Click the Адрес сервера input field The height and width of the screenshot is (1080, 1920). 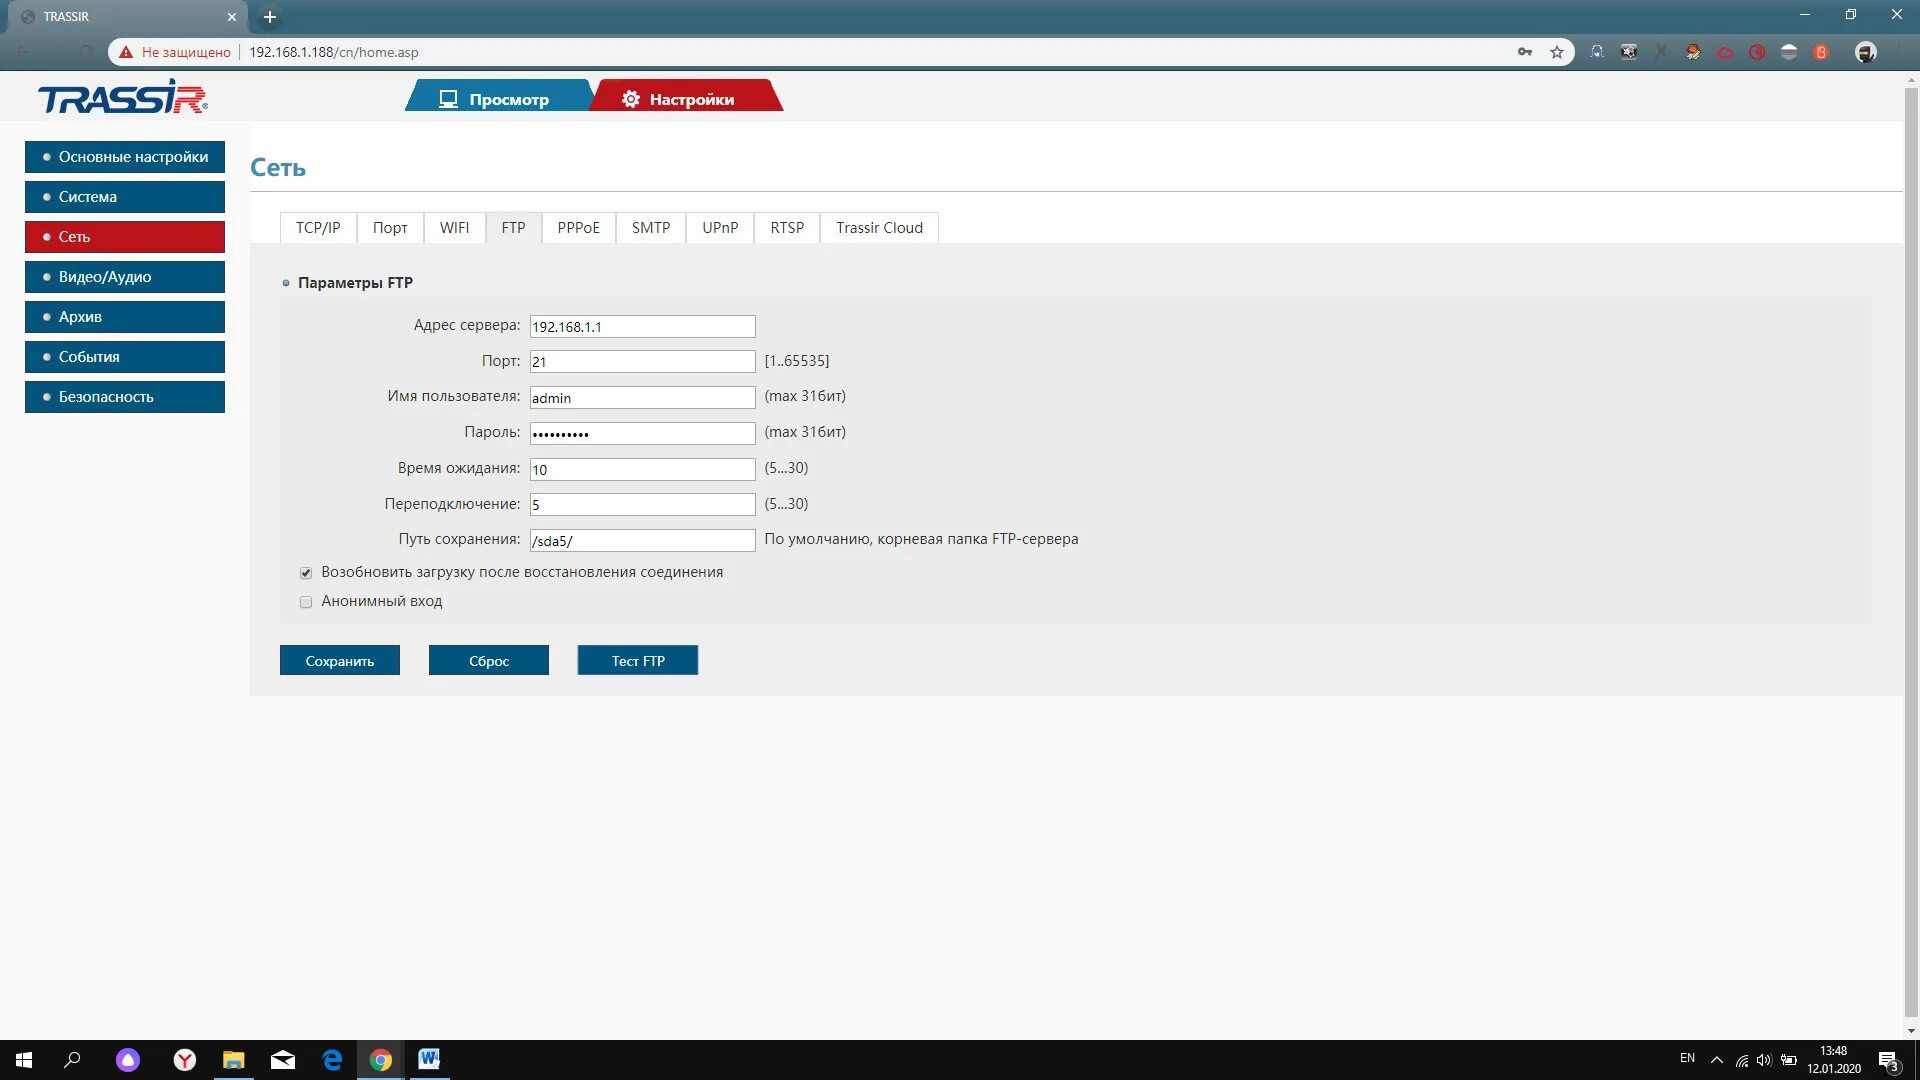click(642, 327)
